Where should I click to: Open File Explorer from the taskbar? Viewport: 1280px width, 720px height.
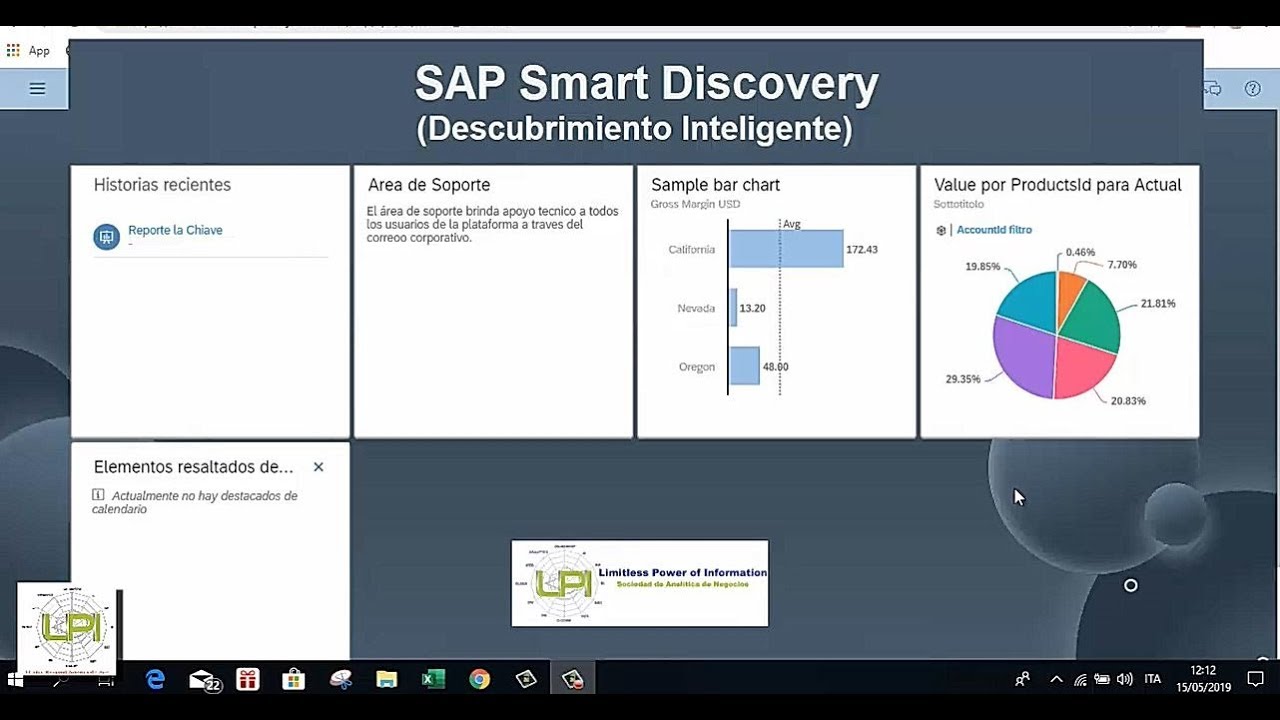pyautogui.click(x=387, y=680)
